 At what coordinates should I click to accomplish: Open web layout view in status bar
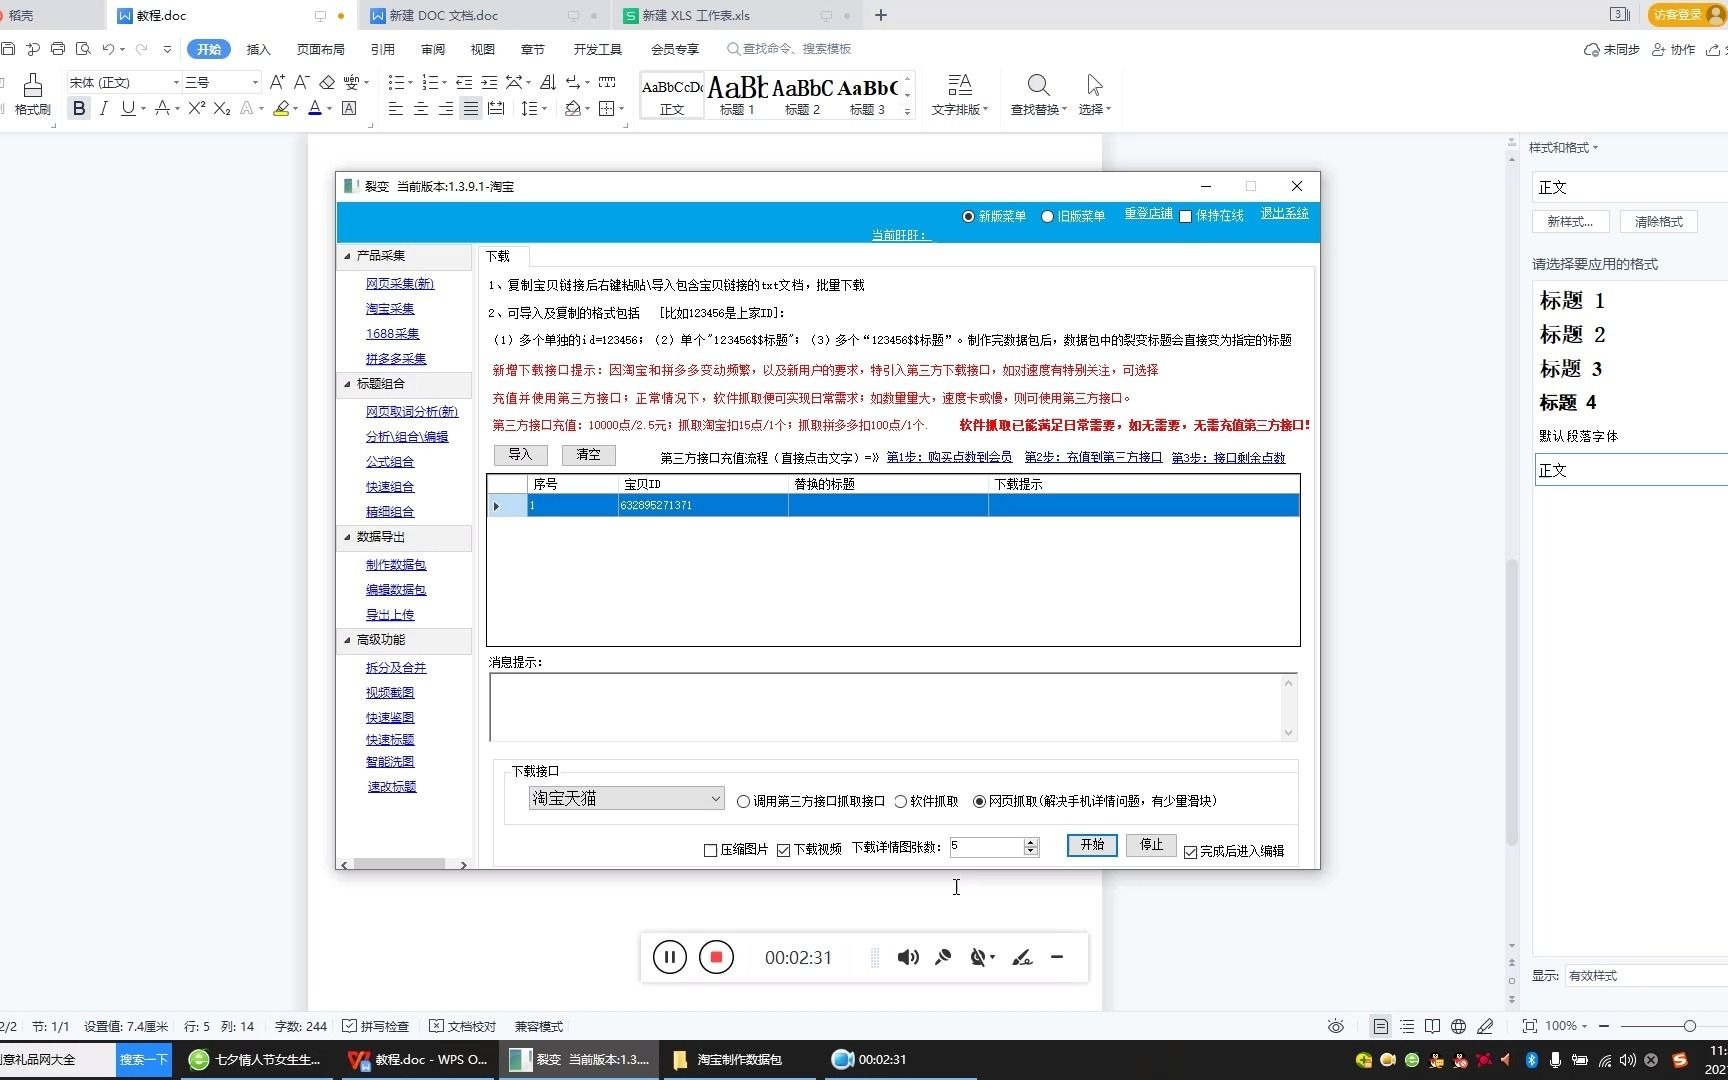pos(1459,1026)
